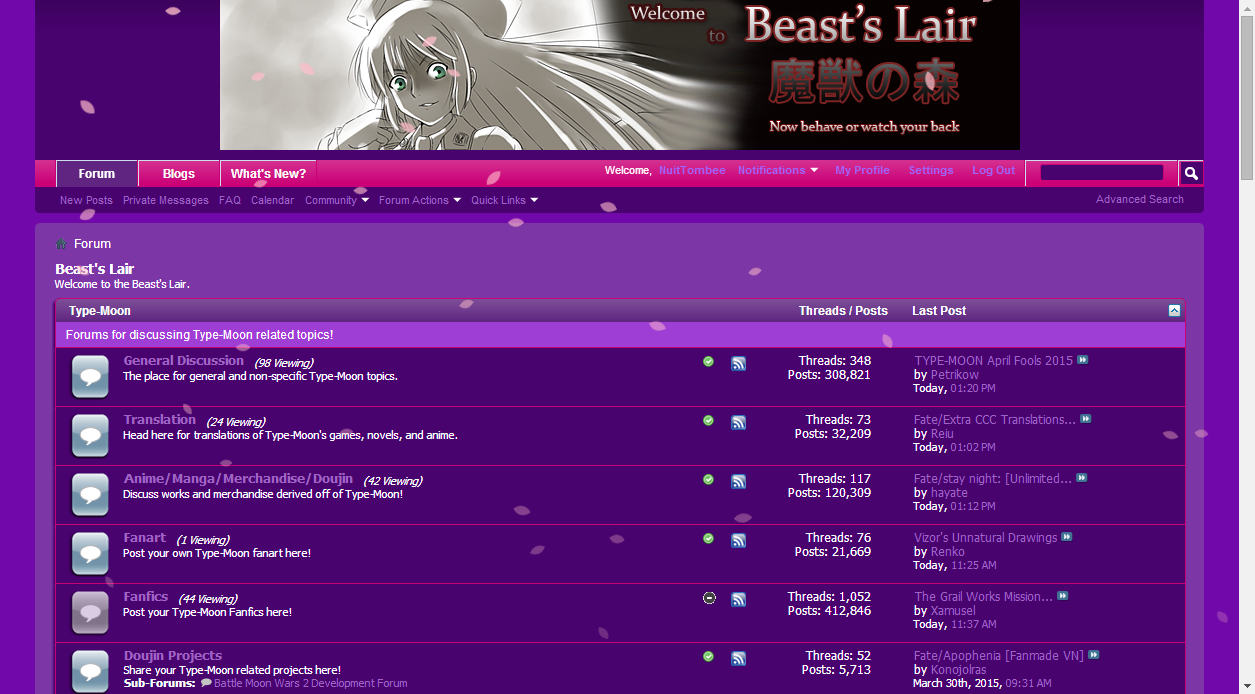Open Settings link in the header
This screenshot has height=694, width=1255.
tap(931, 170)
